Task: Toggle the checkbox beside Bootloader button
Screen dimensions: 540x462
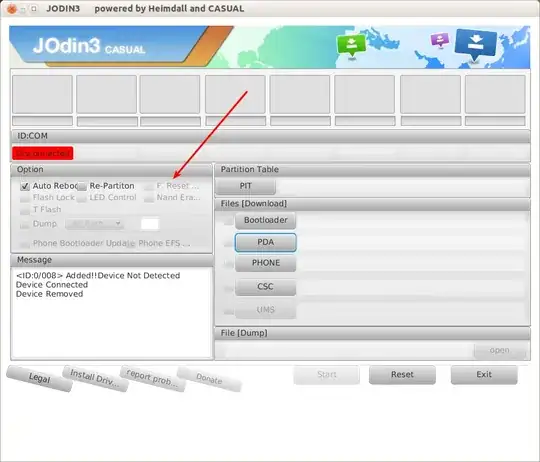Action: pos(228,221)
